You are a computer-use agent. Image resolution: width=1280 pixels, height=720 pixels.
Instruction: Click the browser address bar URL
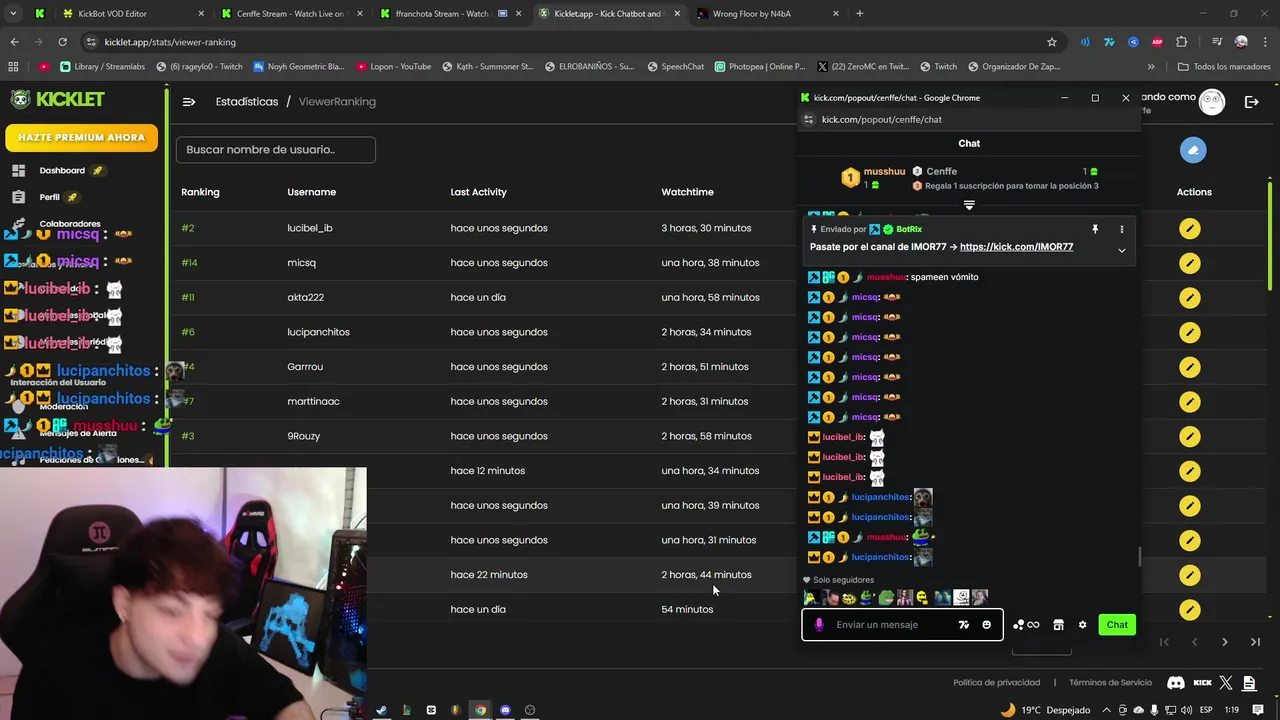click(x=170, y=42)
